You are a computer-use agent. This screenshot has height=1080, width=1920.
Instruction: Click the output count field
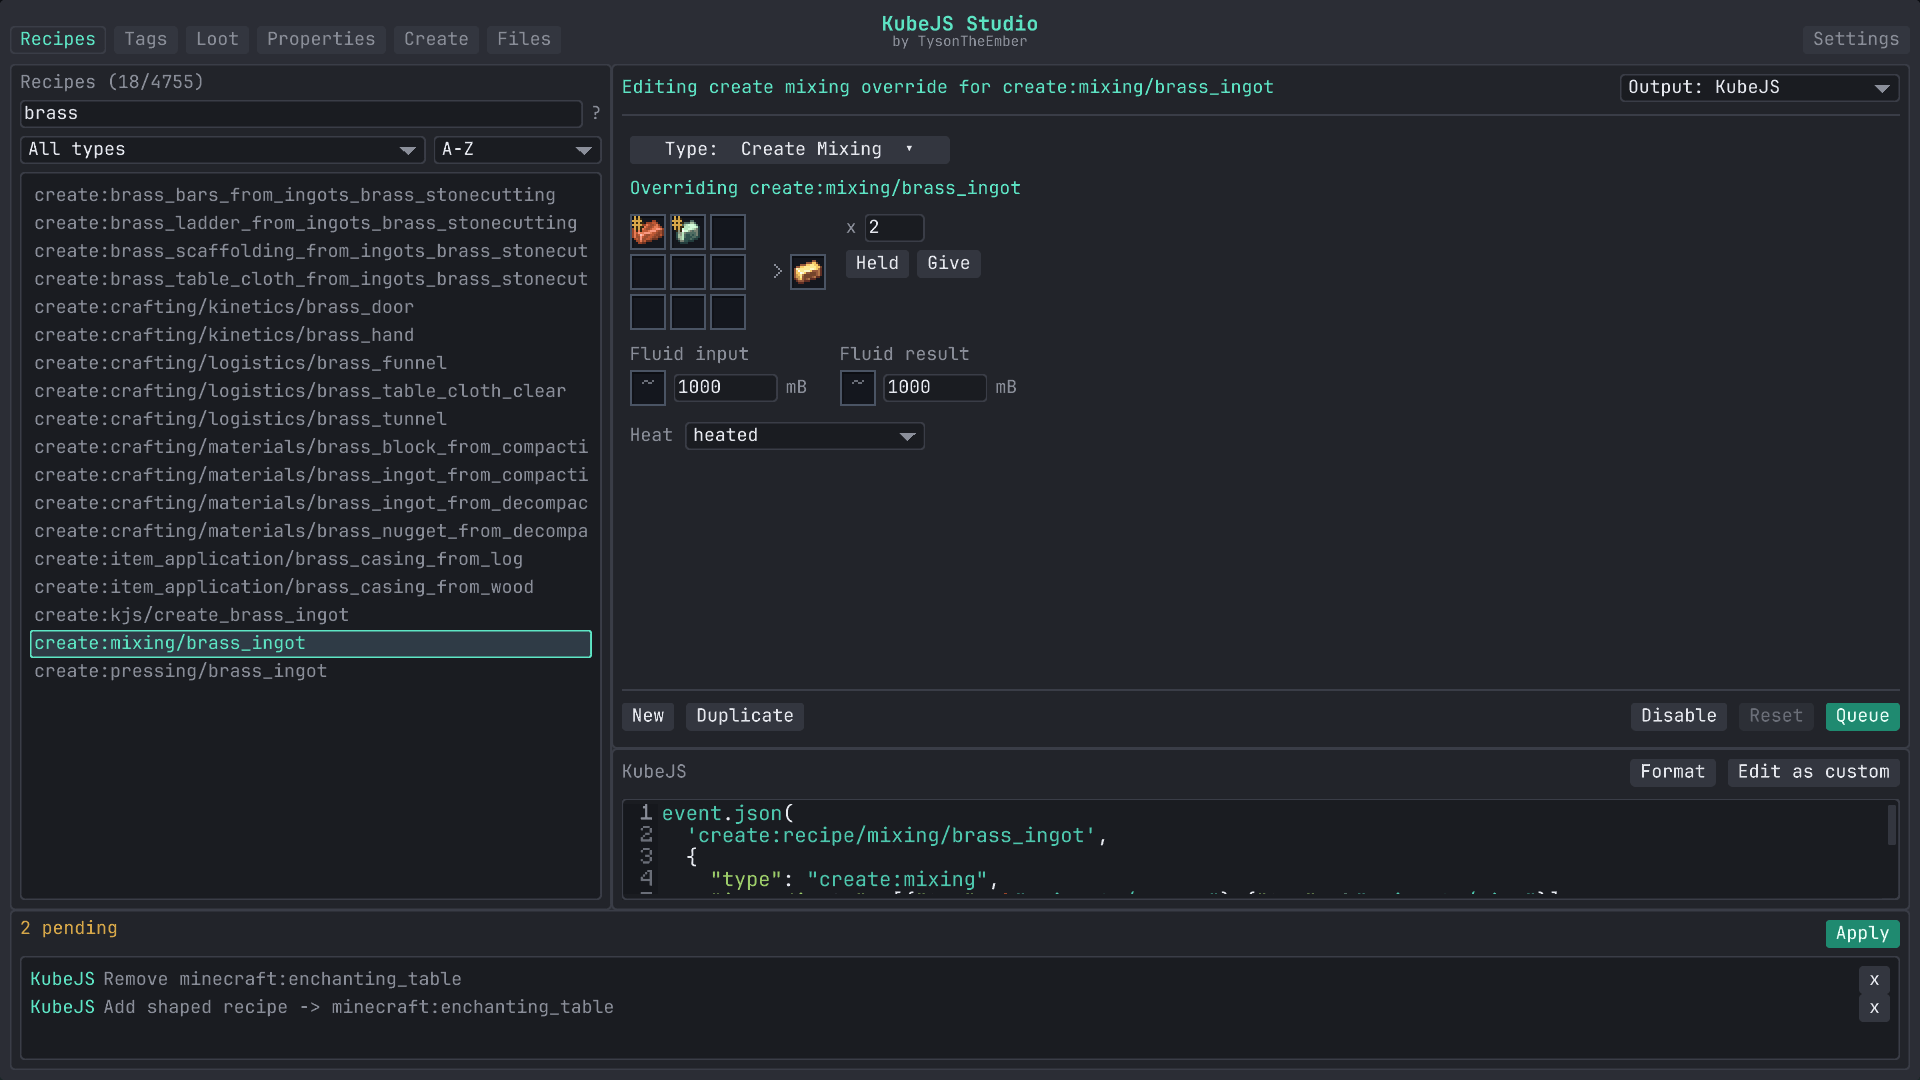click(894, 228)
